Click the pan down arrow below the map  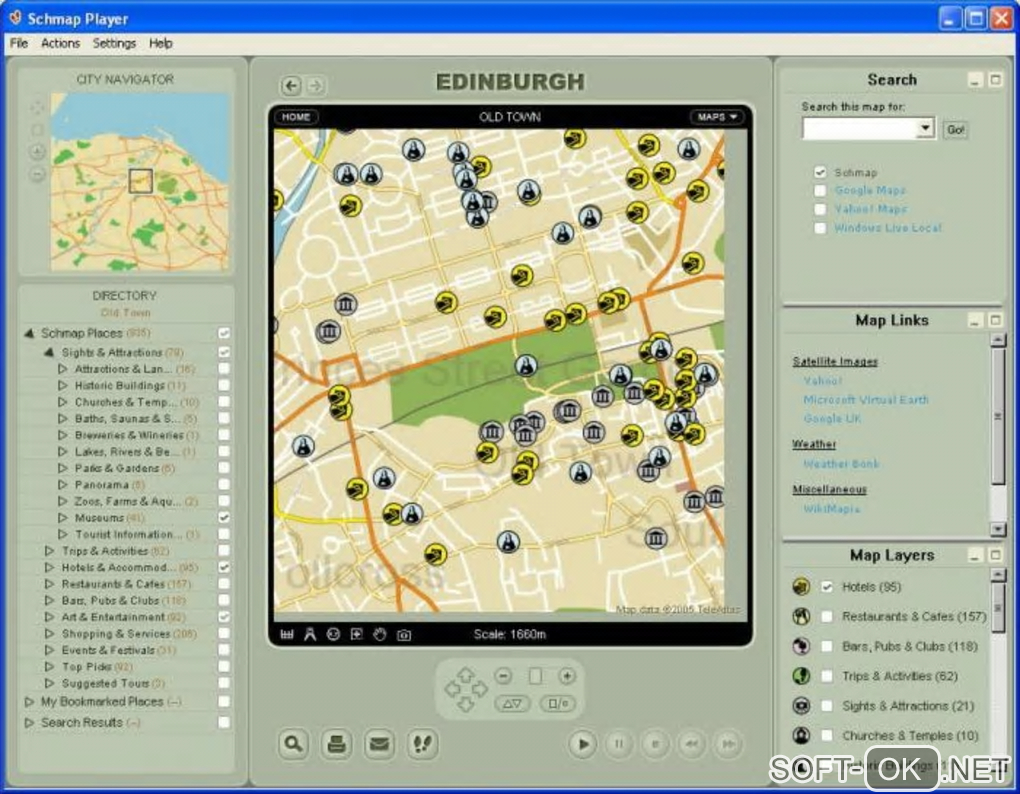click(x=465, y=704)
